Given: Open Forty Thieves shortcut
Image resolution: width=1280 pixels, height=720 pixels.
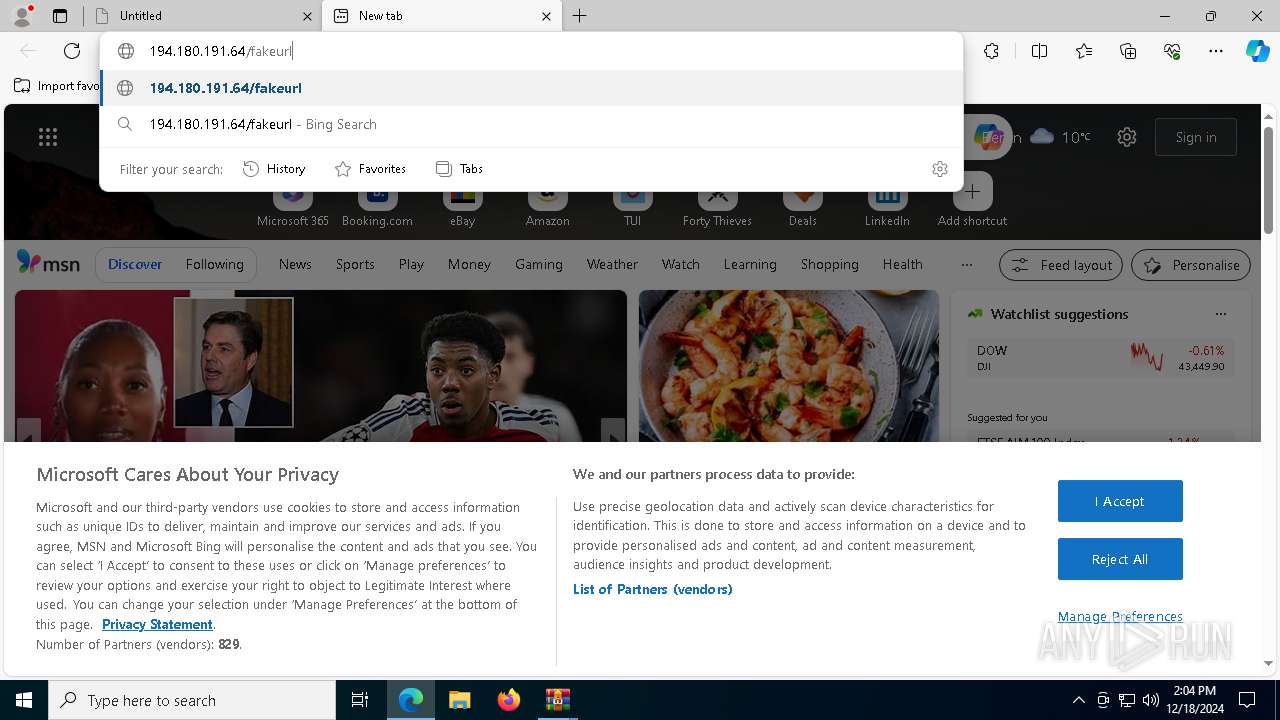Looking at the screenshot, I should (717, 207).
